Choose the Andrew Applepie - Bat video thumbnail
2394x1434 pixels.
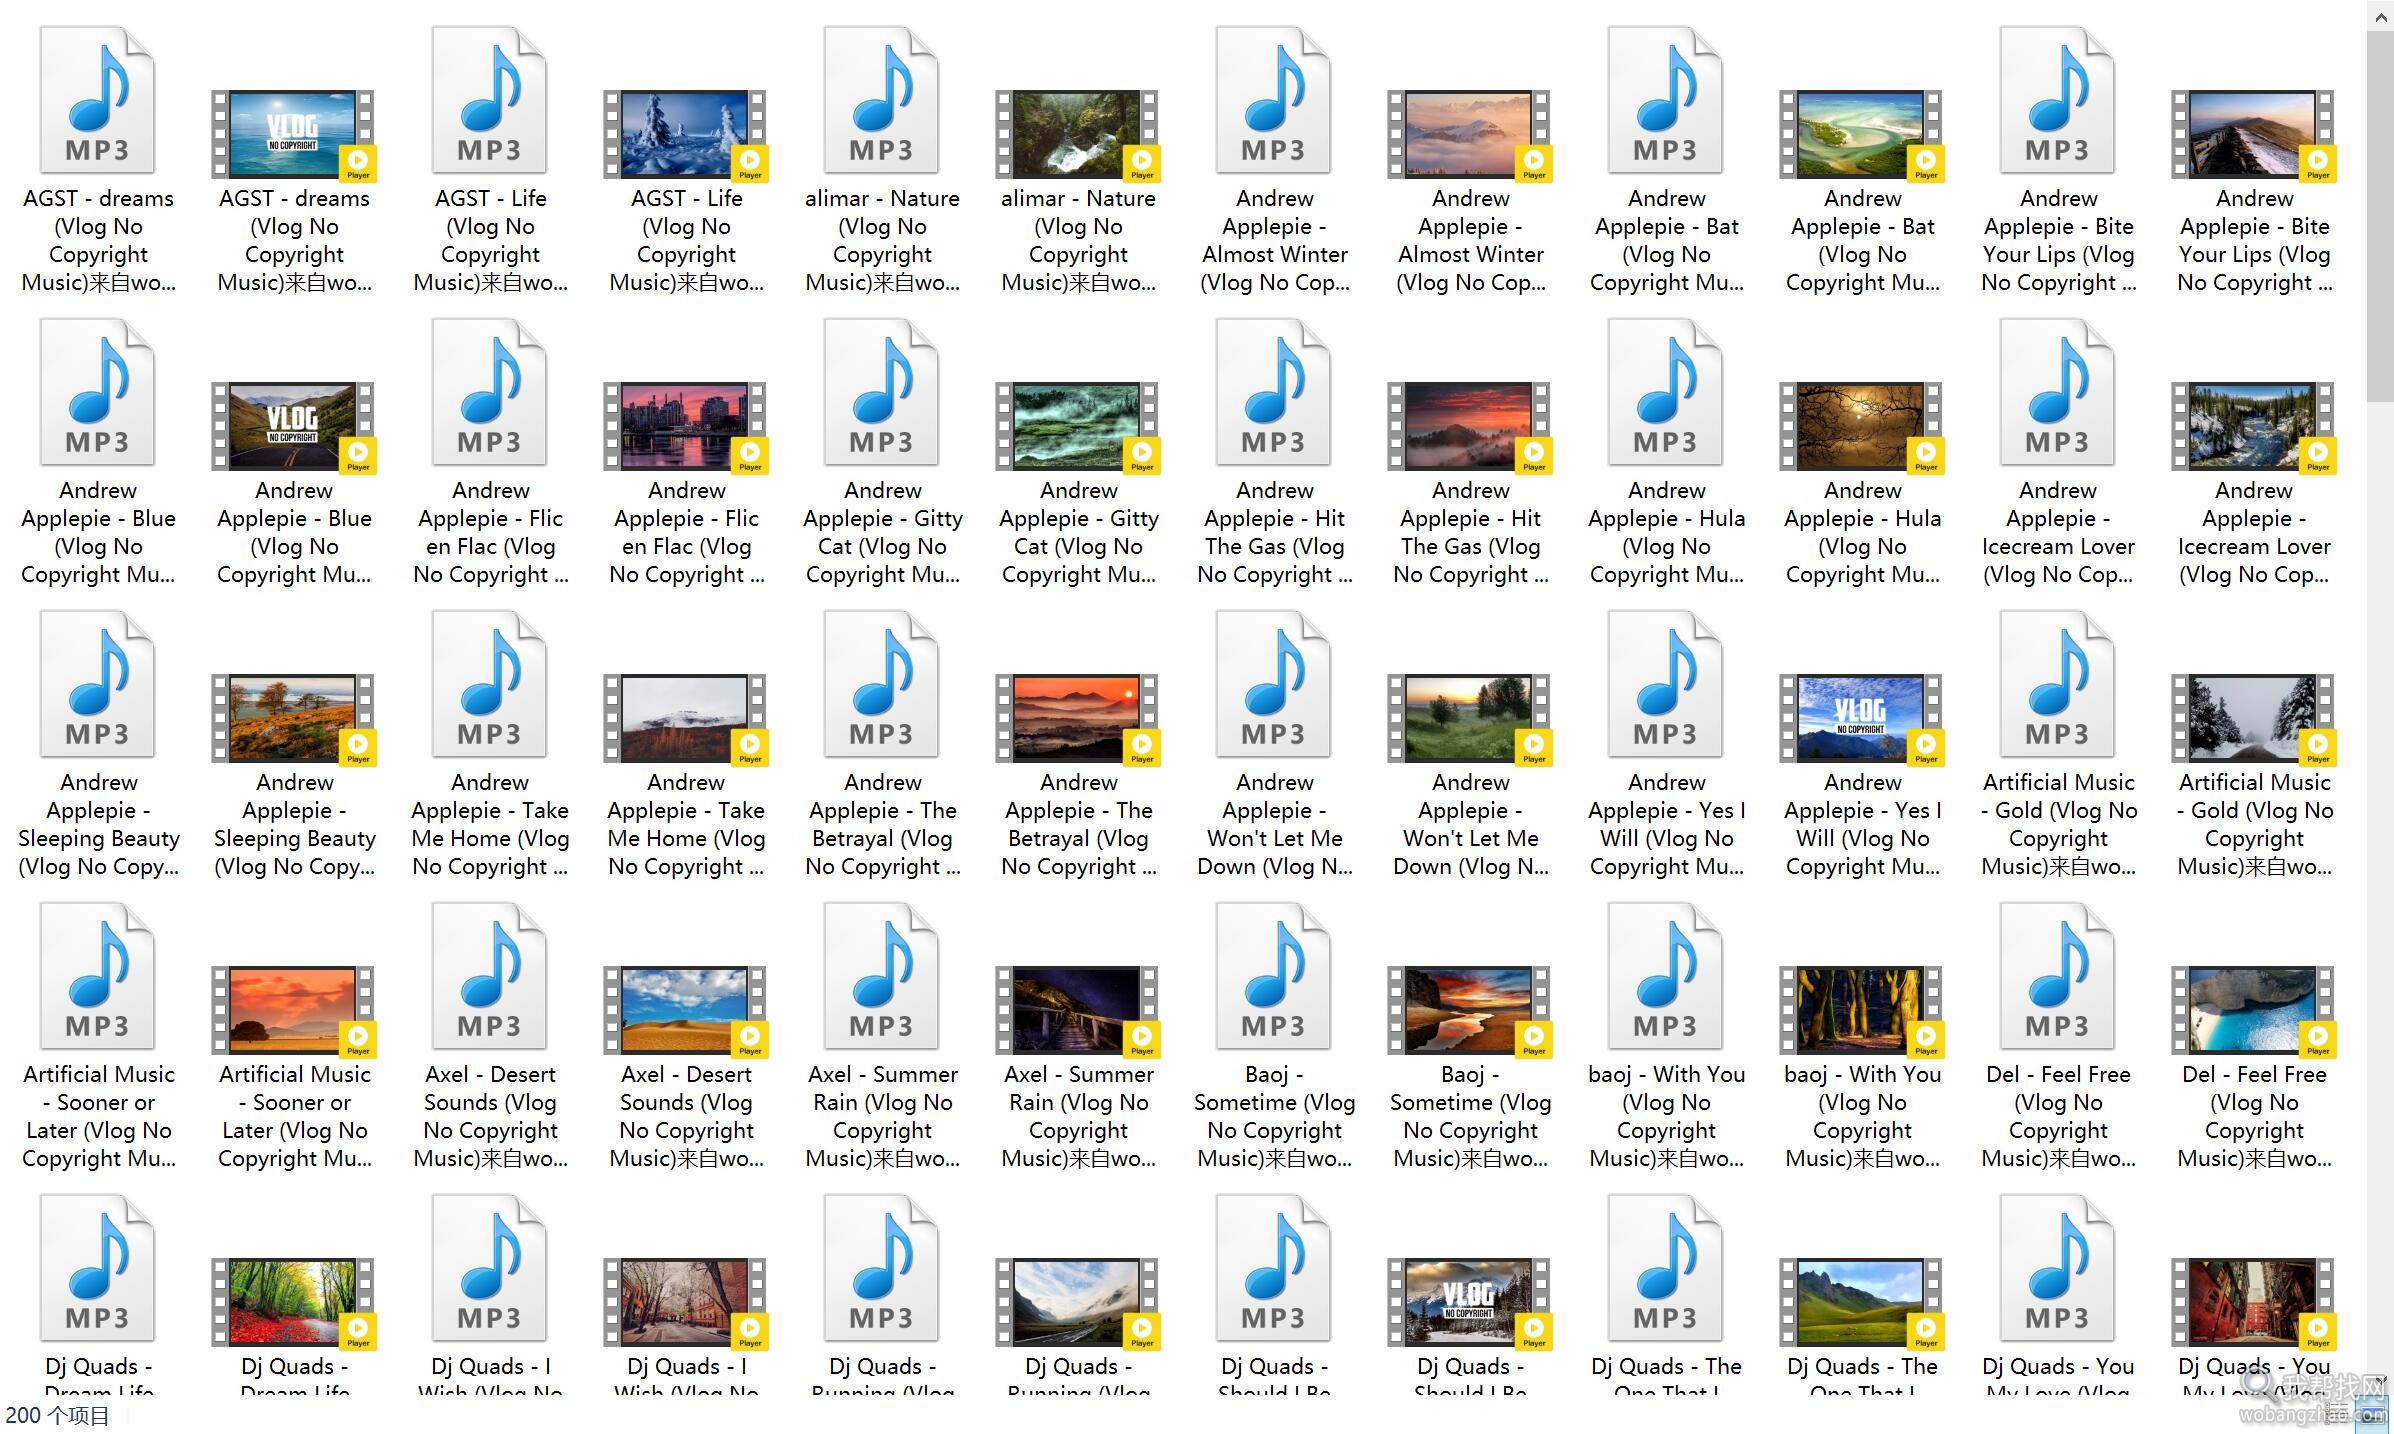pos(1861,134)
